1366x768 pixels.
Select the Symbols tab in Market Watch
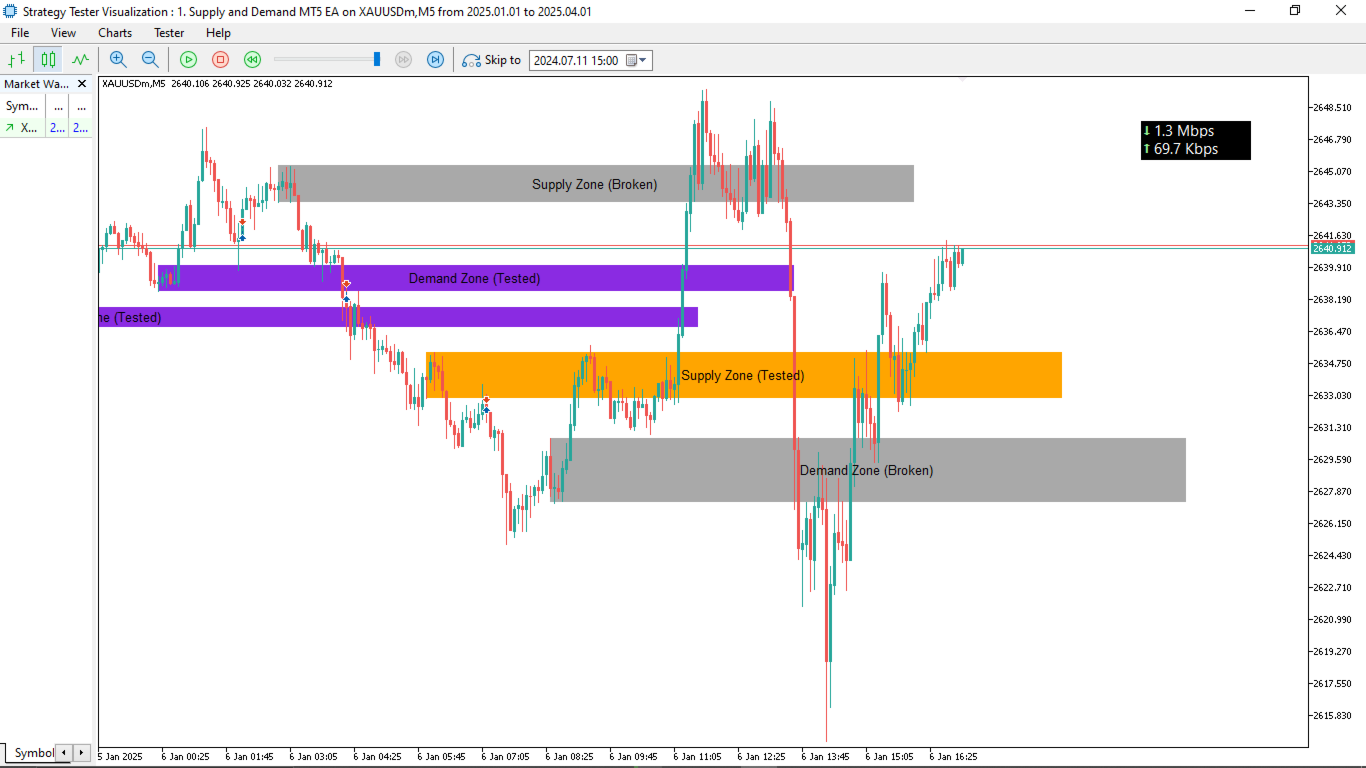click(x=34, y=753)
